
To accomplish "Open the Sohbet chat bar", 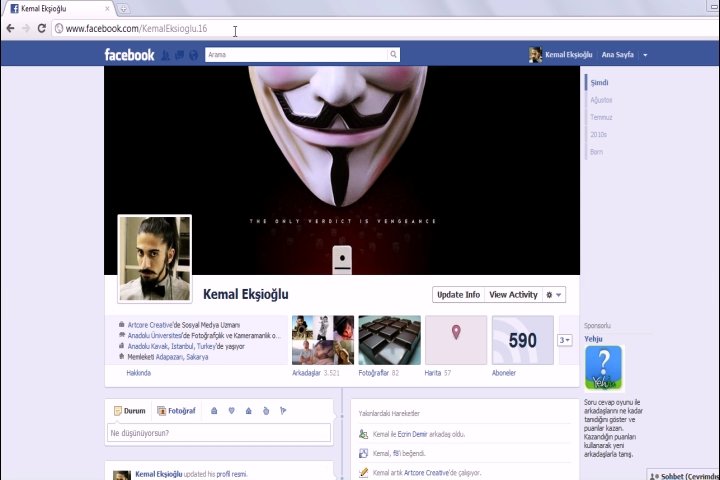I will pos(683,475).
